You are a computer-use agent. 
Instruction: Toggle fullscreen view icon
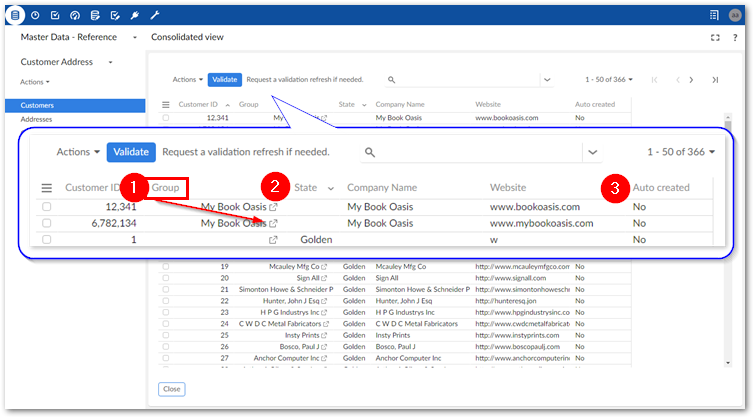[714, 38]
